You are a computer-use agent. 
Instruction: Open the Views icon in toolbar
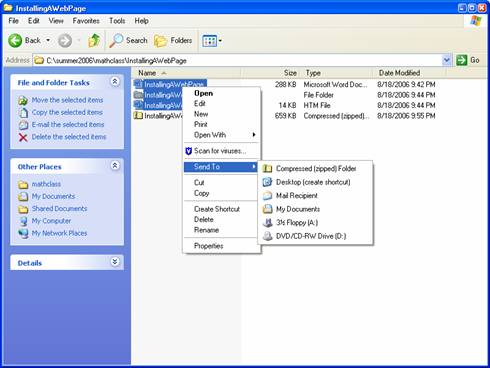point(209,41)
